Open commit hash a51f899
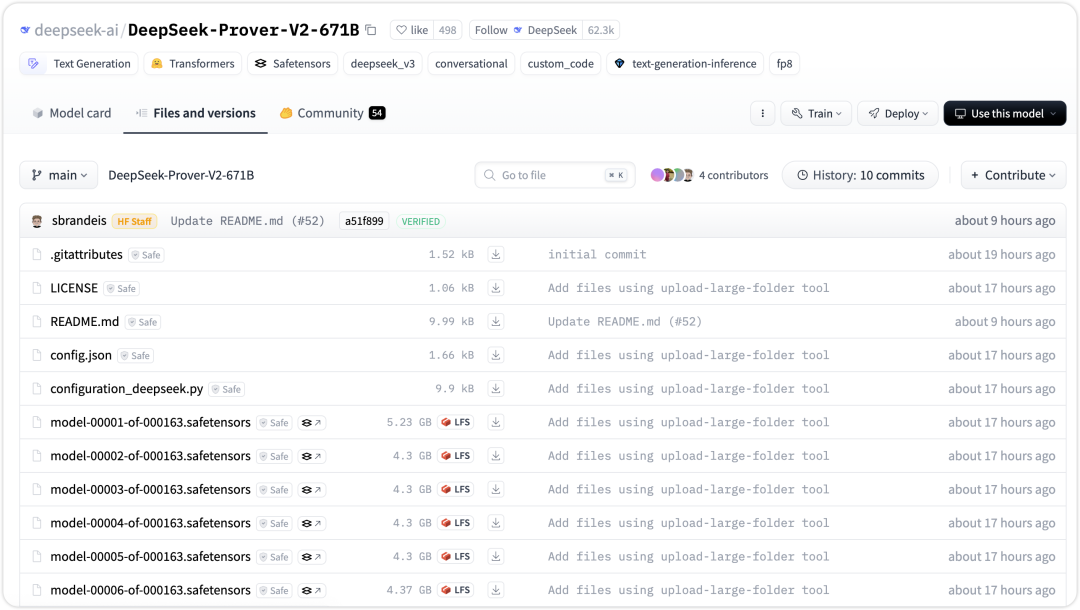The image size is (1080, 610). click(364, 221)
